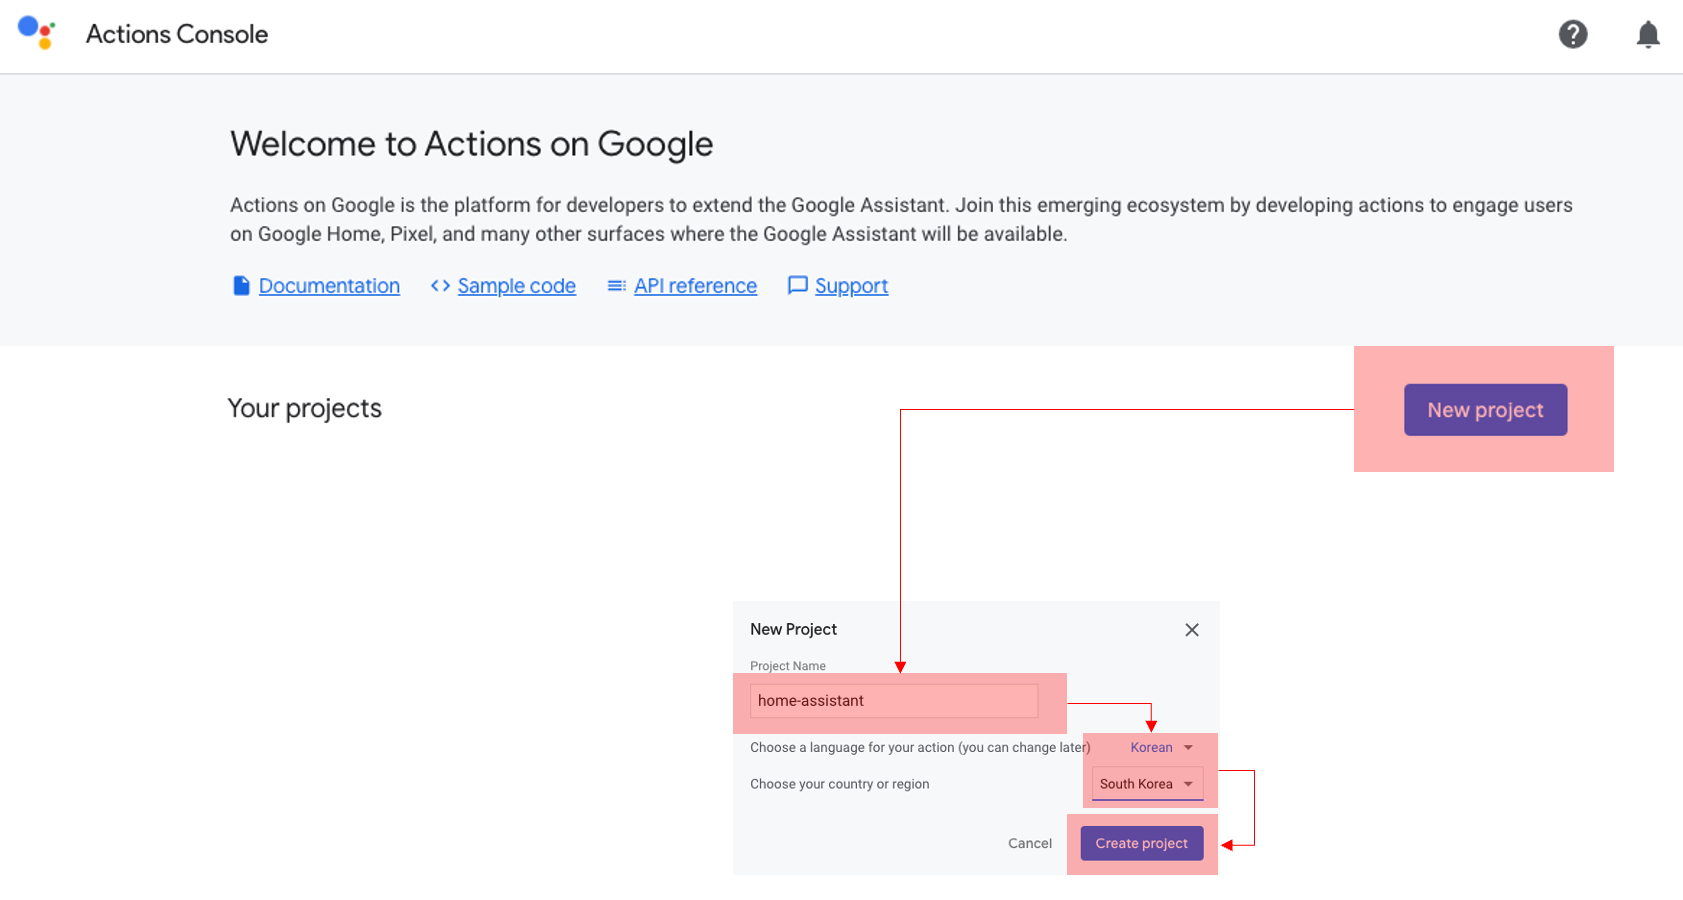The image size is (1683, 900).
Task: Click the New project button
Action: pos(1485,410)
